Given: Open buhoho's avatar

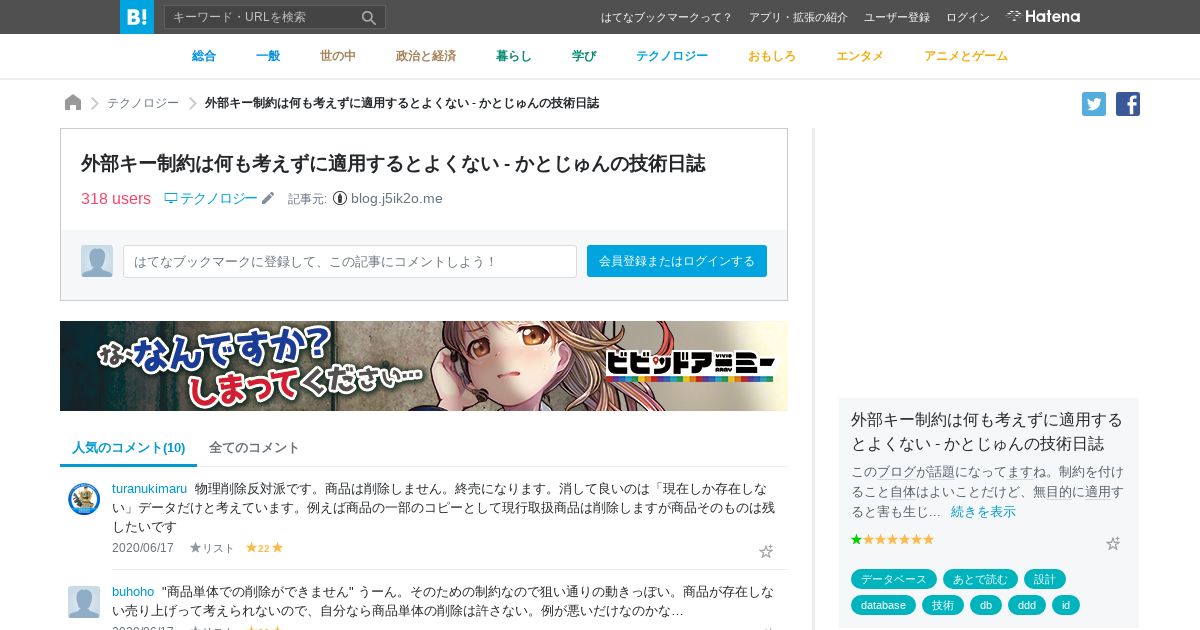Looking at the screenshot, I should coord(84,602).
